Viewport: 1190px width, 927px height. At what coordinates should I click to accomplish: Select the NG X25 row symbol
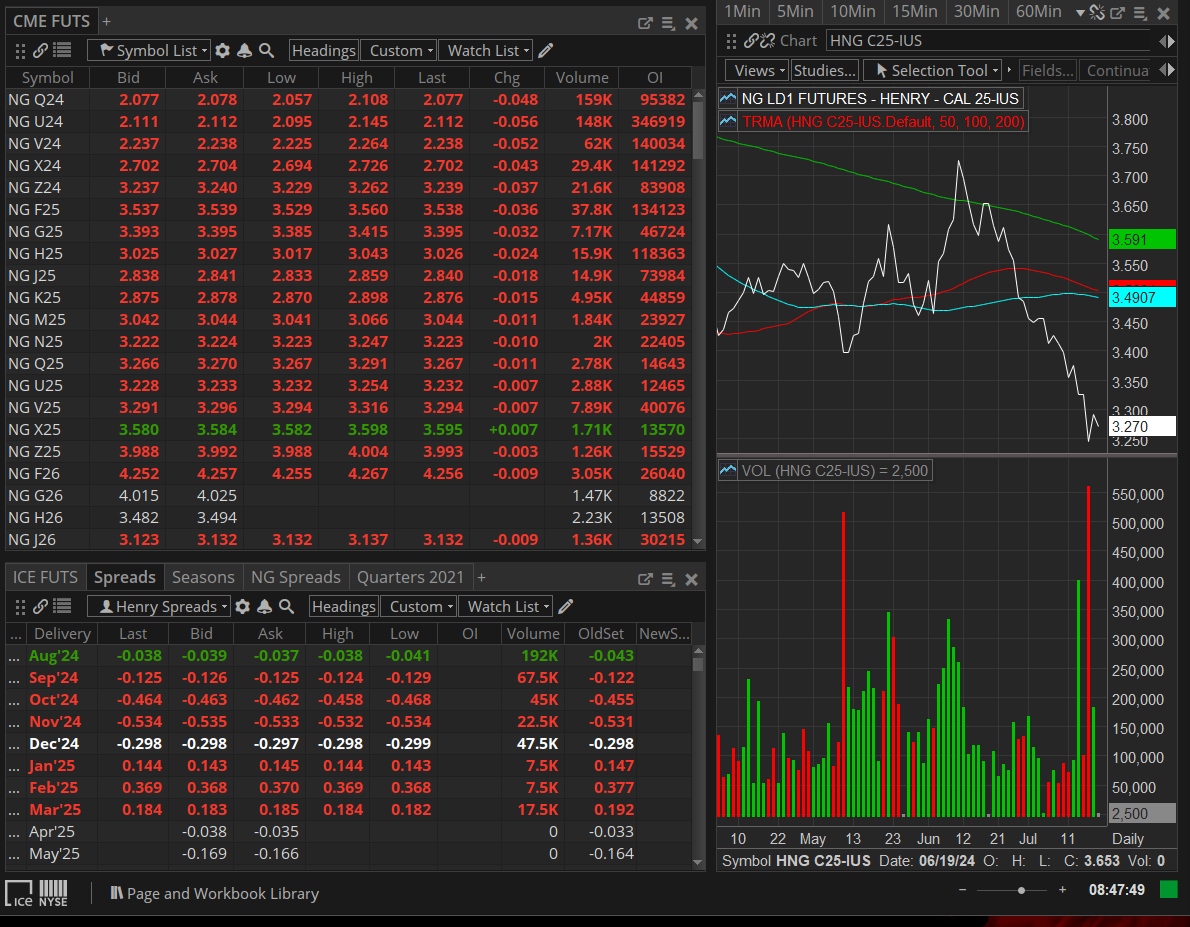tap(35, 429)
